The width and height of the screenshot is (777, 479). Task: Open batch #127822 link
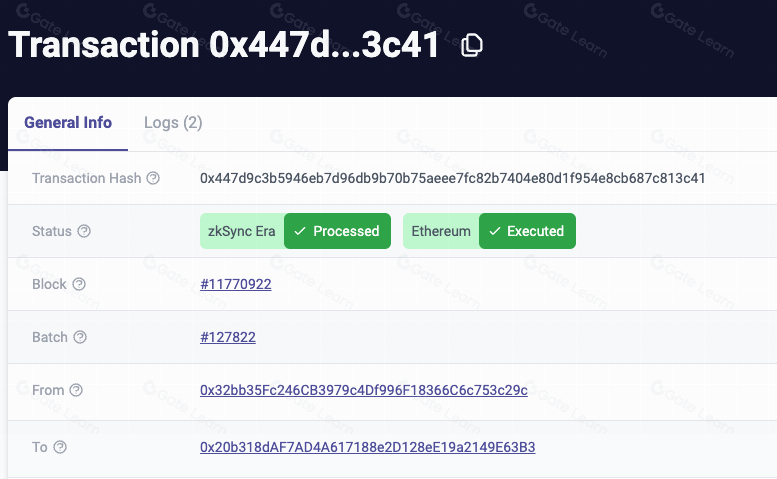[228, 337]
